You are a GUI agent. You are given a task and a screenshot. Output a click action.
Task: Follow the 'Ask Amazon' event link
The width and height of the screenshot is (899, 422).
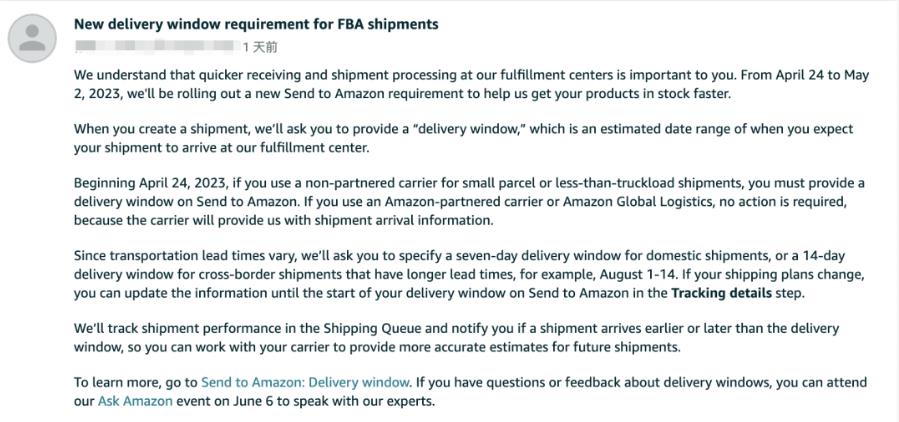coord(135,401)
